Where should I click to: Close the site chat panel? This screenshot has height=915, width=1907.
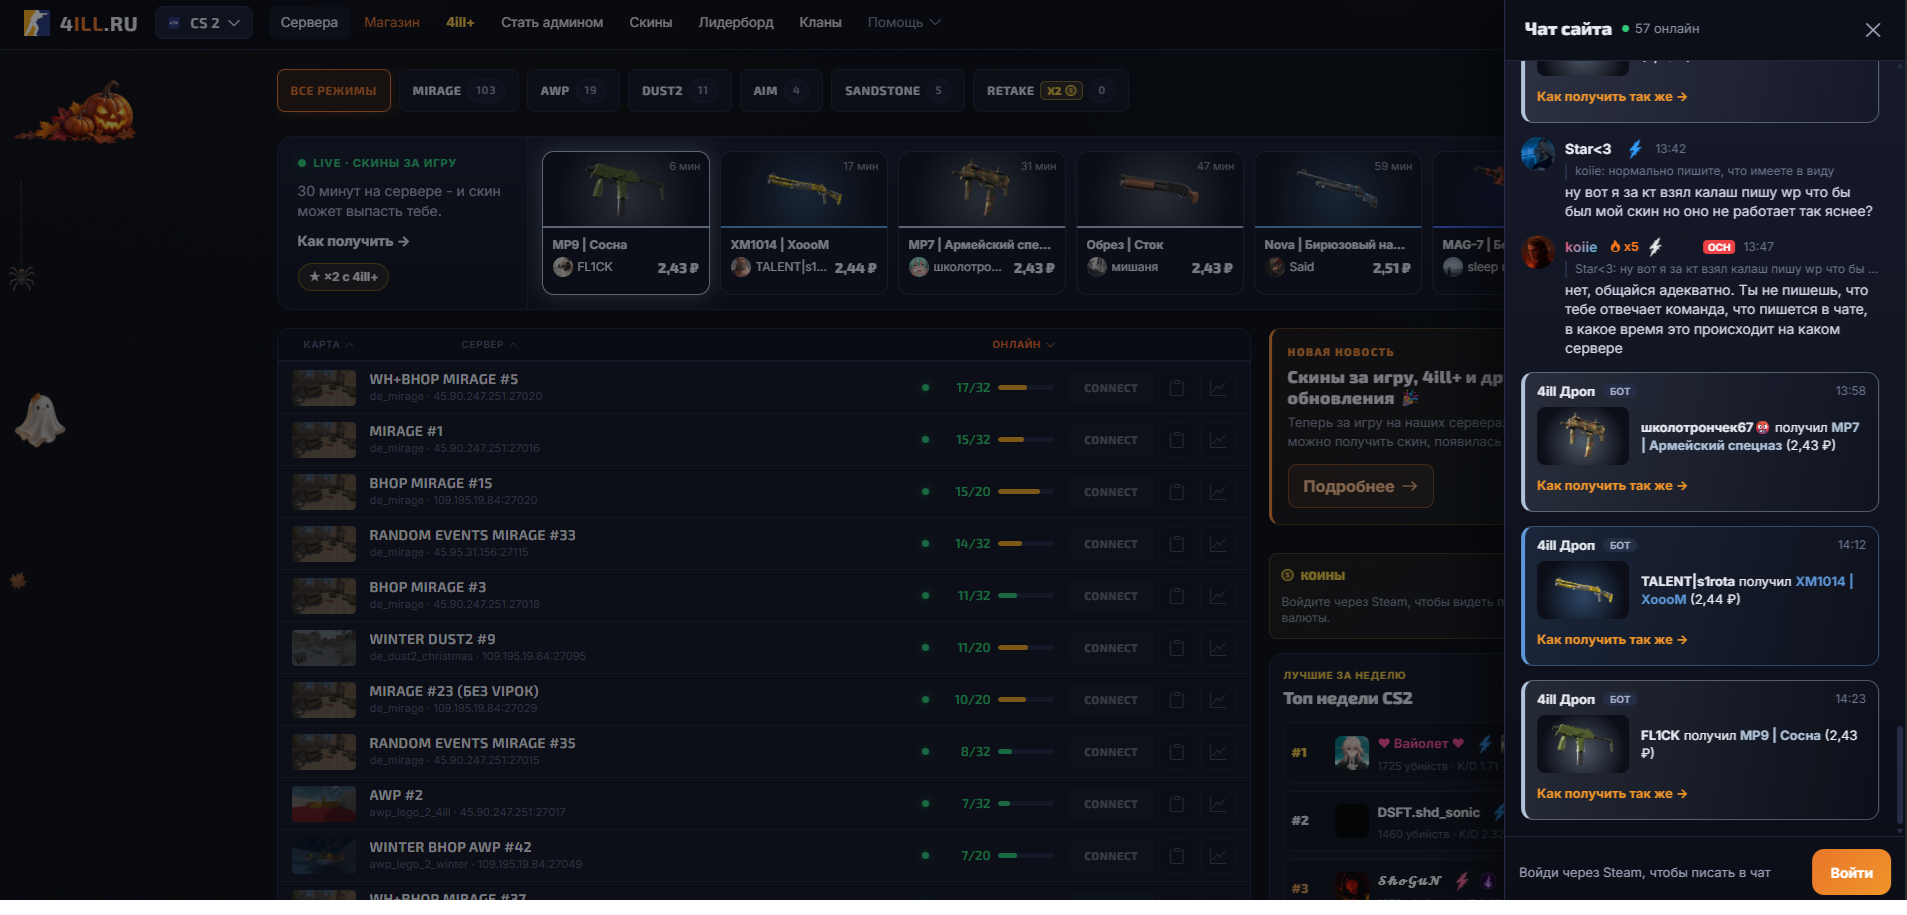(x=1873, y=30)
